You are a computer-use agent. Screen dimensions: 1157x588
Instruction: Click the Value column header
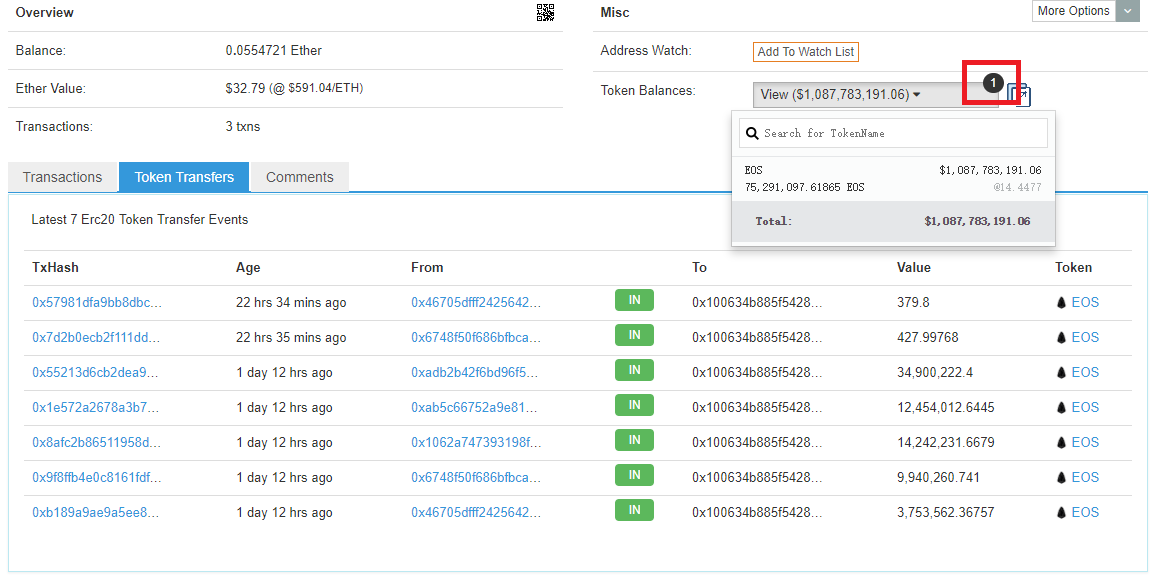click(913, 268)
